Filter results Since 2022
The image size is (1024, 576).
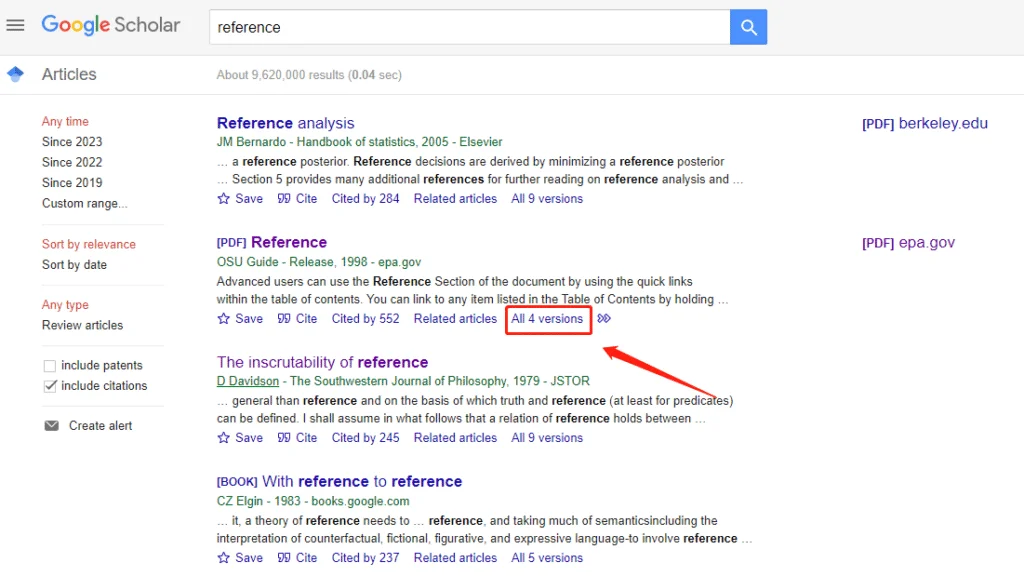[x=72, y=162]
